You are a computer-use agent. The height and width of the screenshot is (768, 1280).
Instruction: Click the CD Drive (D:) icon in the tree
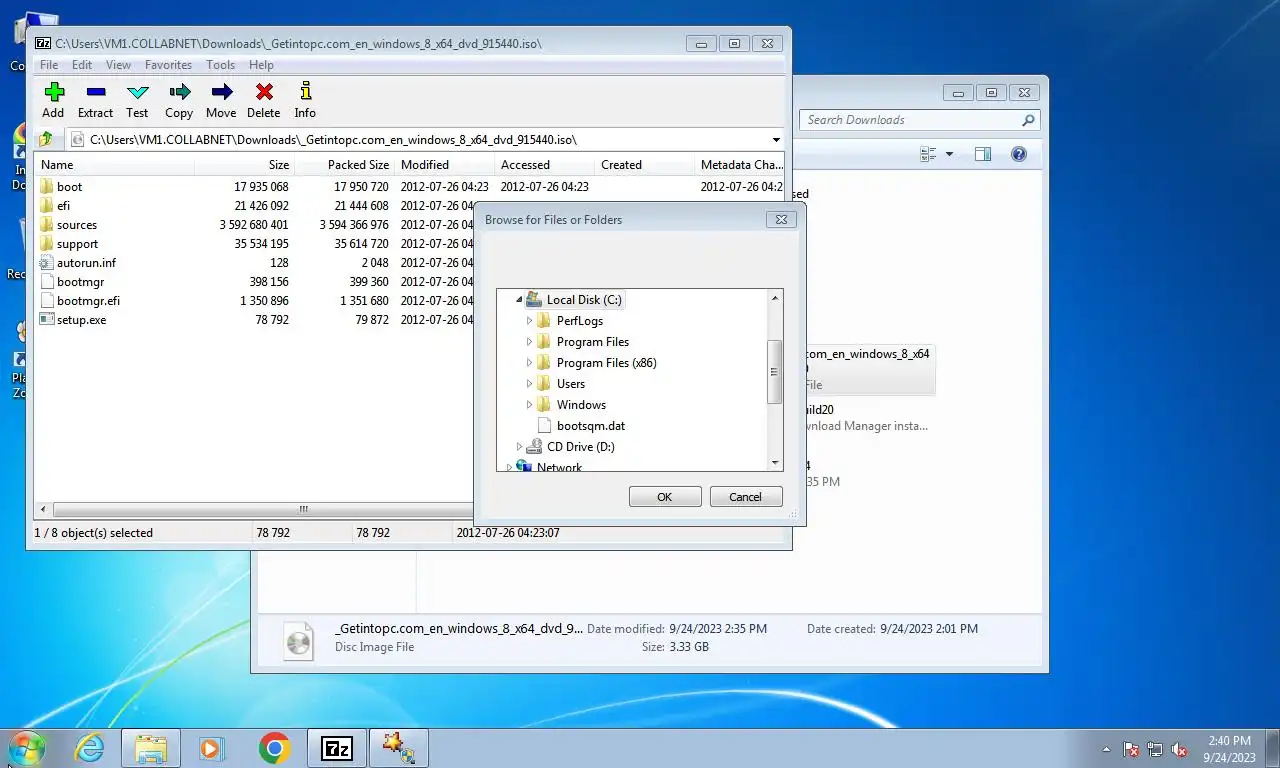[534, 446]
